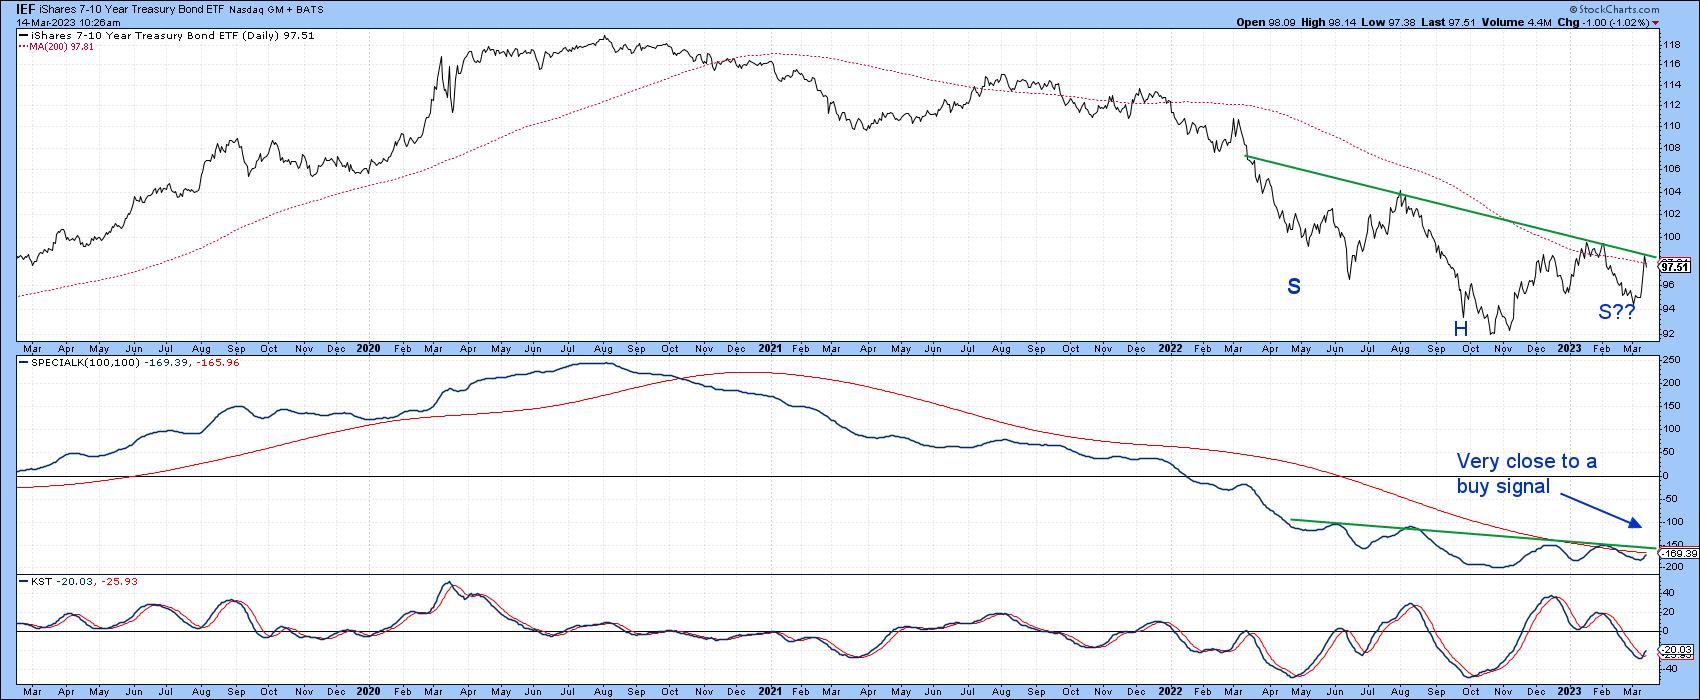
Task: Click the Nasdaq GM + BATS exchange label
Action: pyautogui.click(x=277, y=9)
